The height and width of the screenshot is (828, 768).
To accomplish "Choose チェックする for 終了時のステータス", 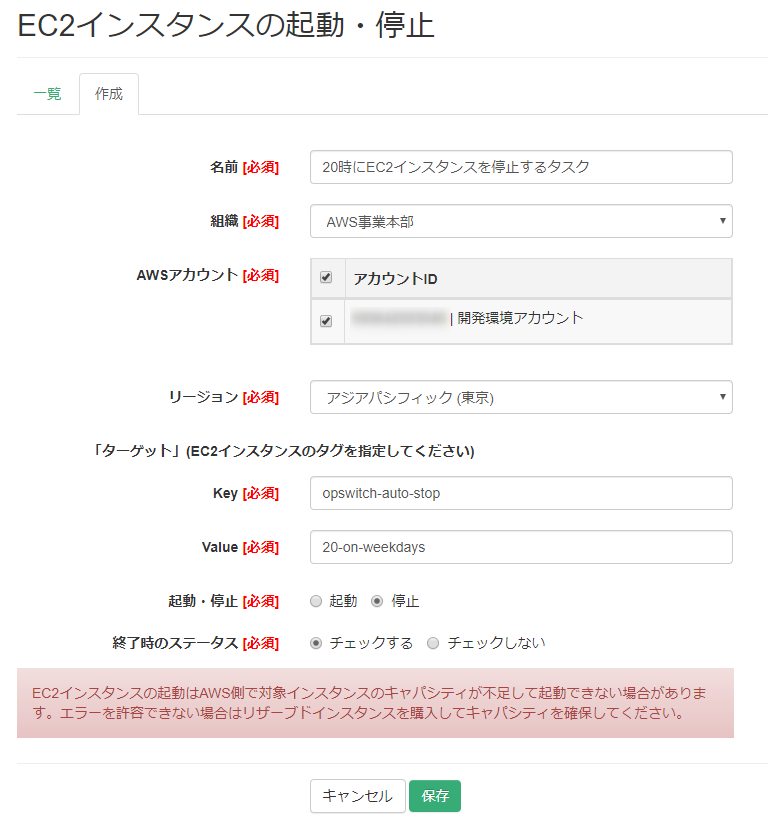I will click(317, 643).
